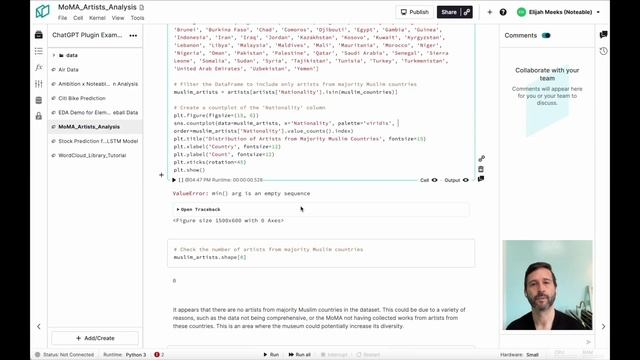Click Status: Not Connected indicator

pos(64,355)
